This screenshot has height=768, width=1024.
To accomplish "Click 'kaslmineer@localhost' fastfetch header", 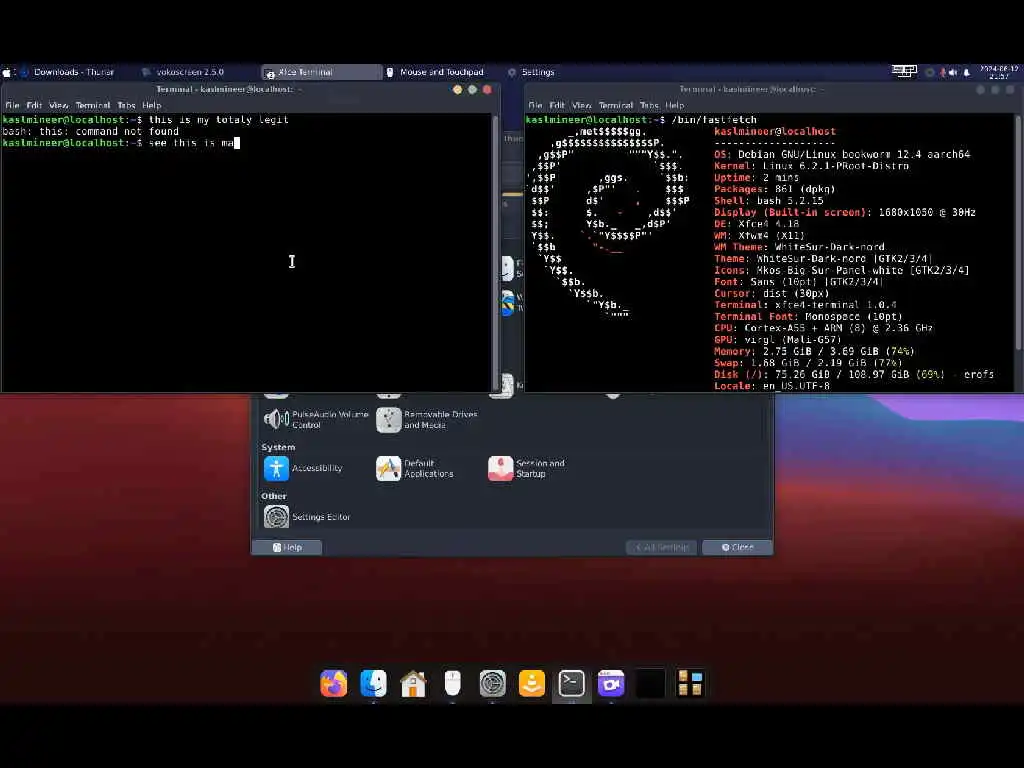I will tap(775, 131).
